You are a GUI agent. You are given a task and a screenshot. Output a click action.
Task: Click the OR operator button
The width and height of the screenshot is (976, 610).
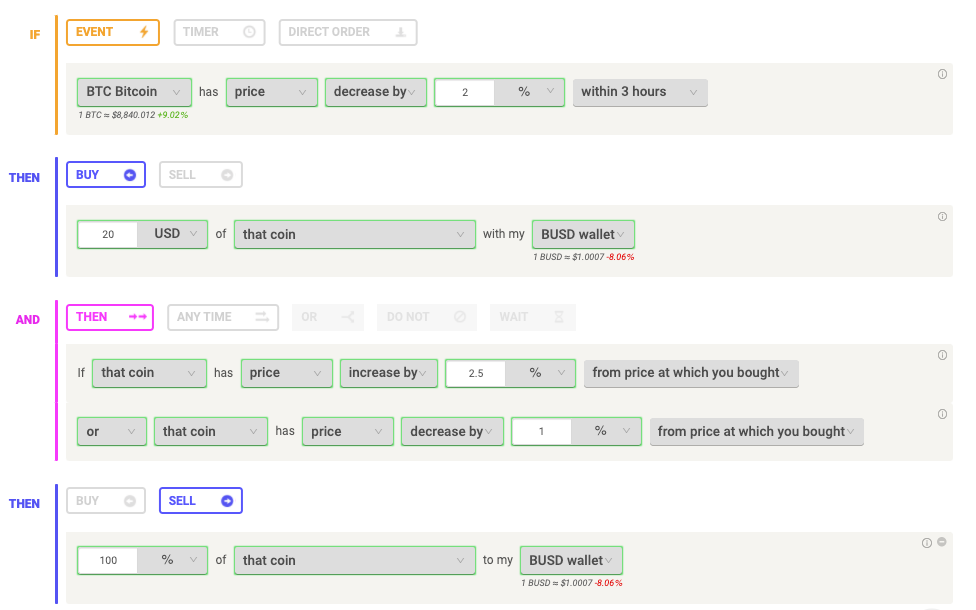click(x=327, y=317)
